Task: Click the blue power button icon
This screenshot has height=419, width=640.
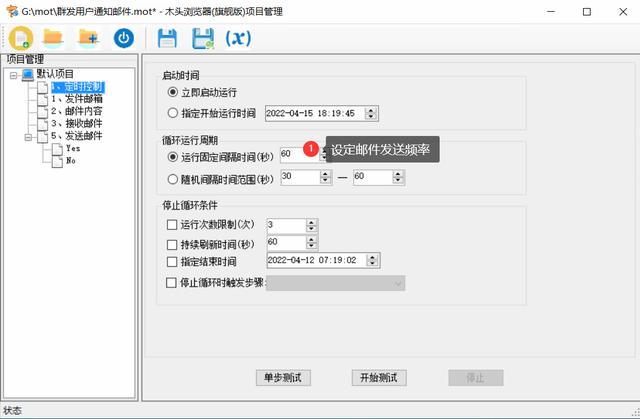Action: [124, 38]
